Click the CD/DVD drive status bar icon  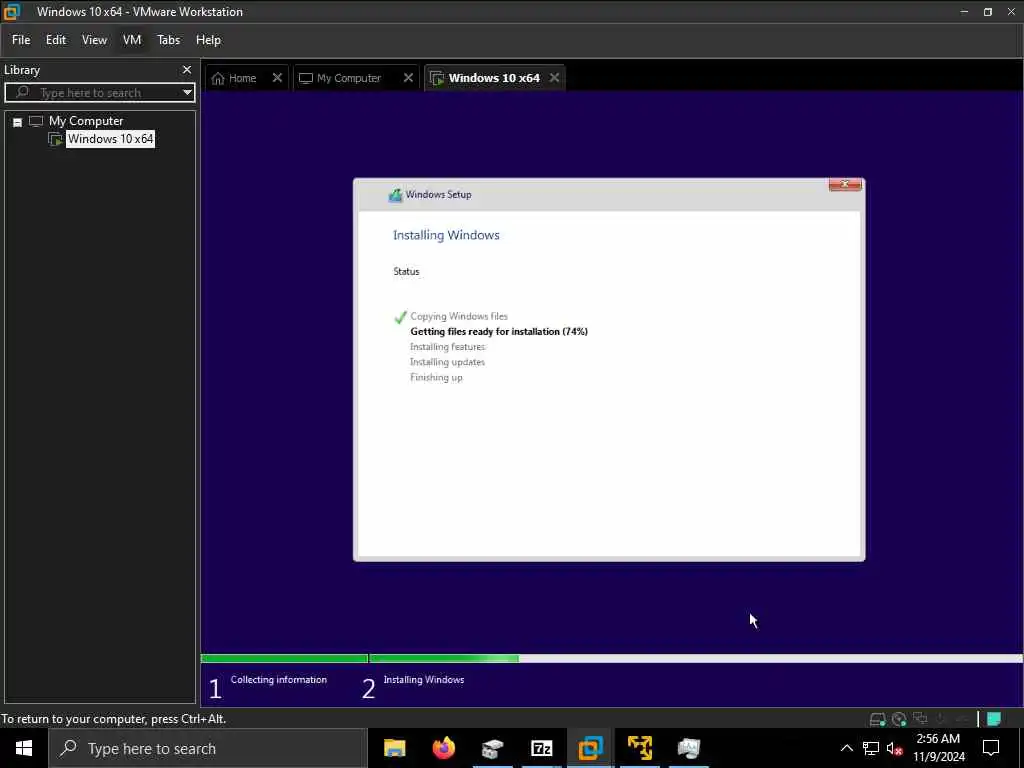[x=899, y=719]
